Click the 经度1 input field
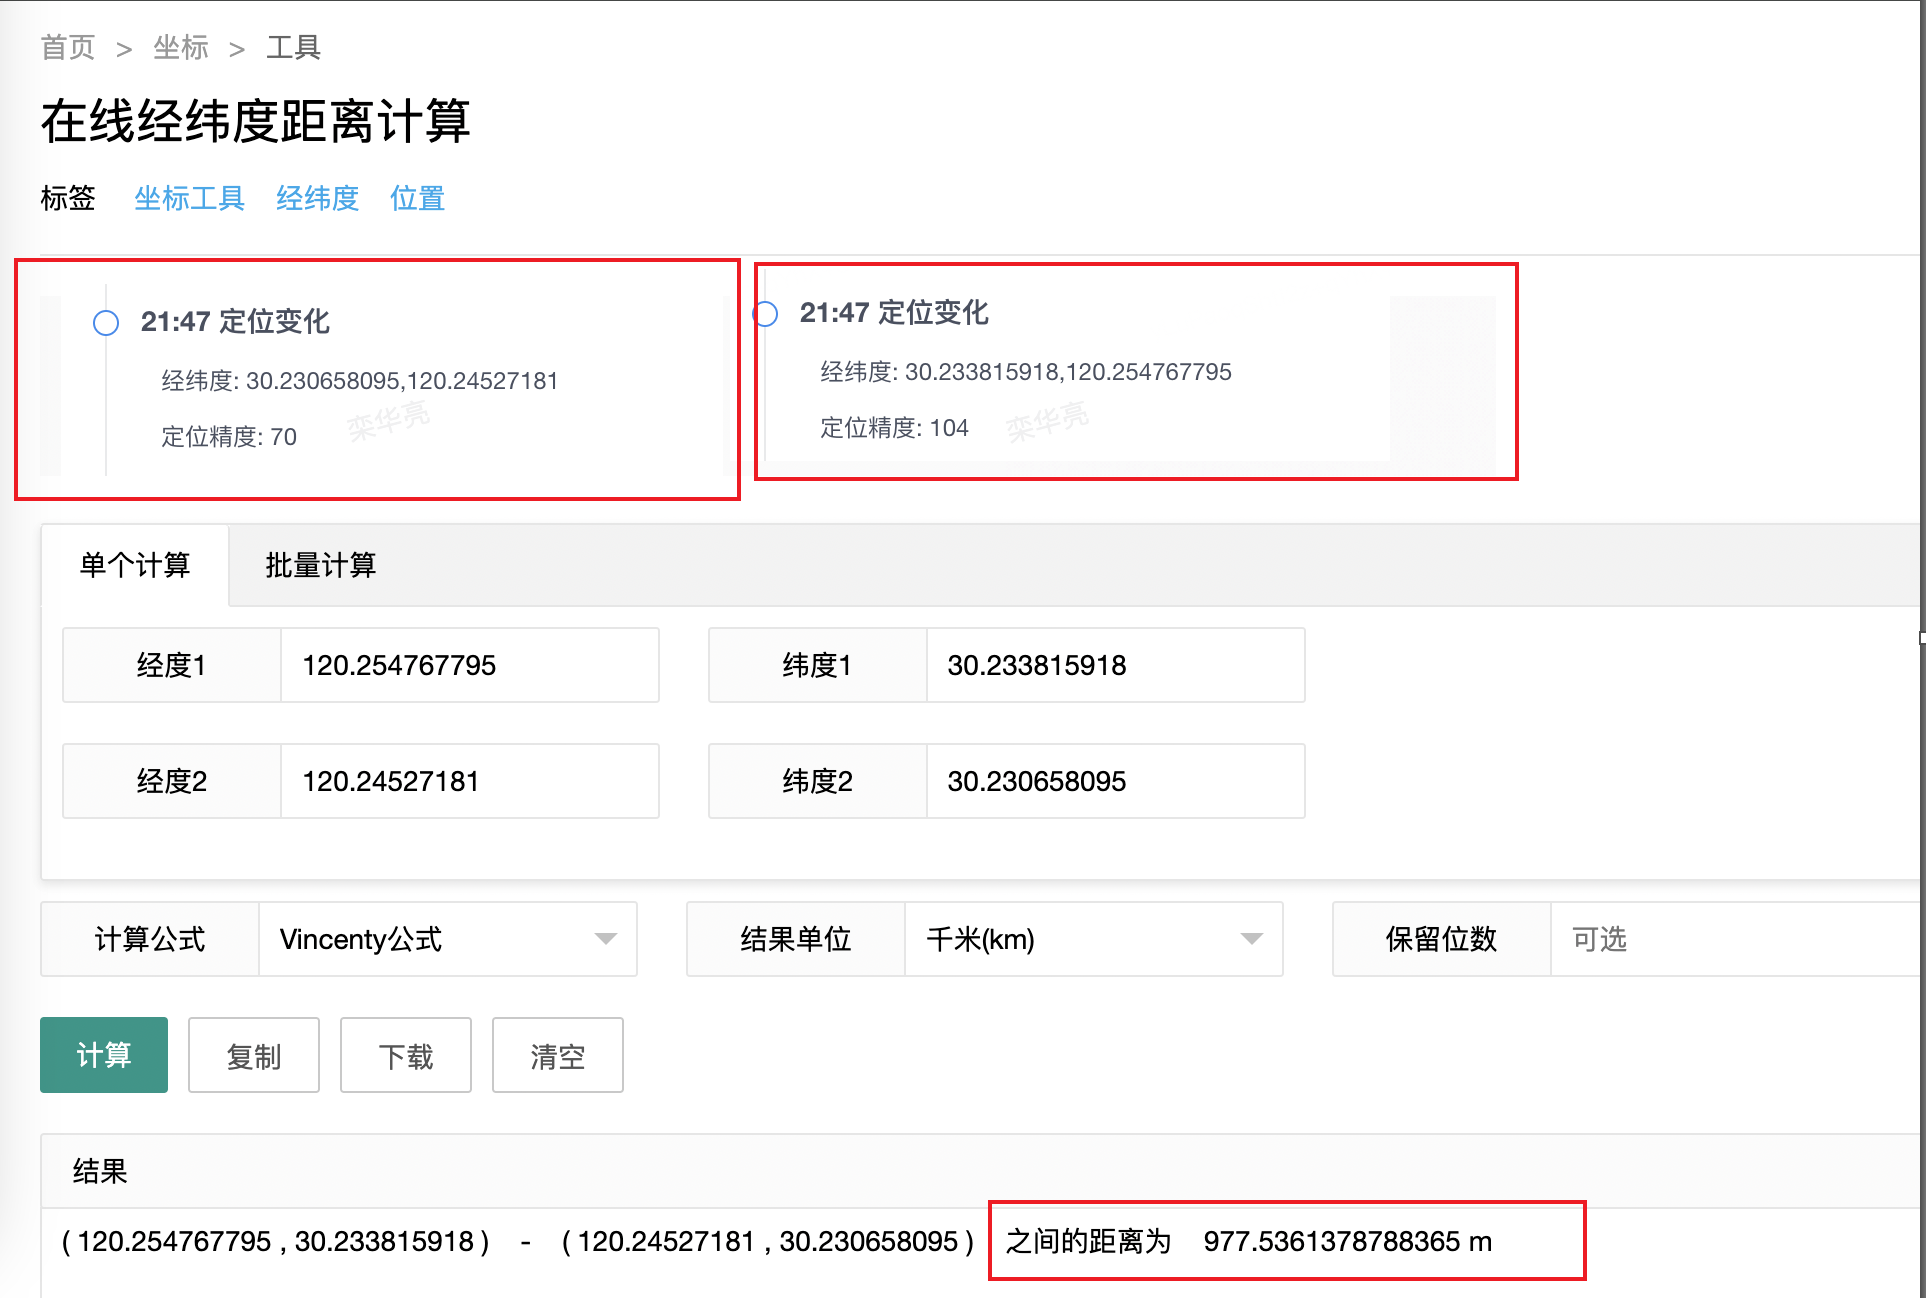Viewport: 1926px width, 1298px height. pos(469,666)
